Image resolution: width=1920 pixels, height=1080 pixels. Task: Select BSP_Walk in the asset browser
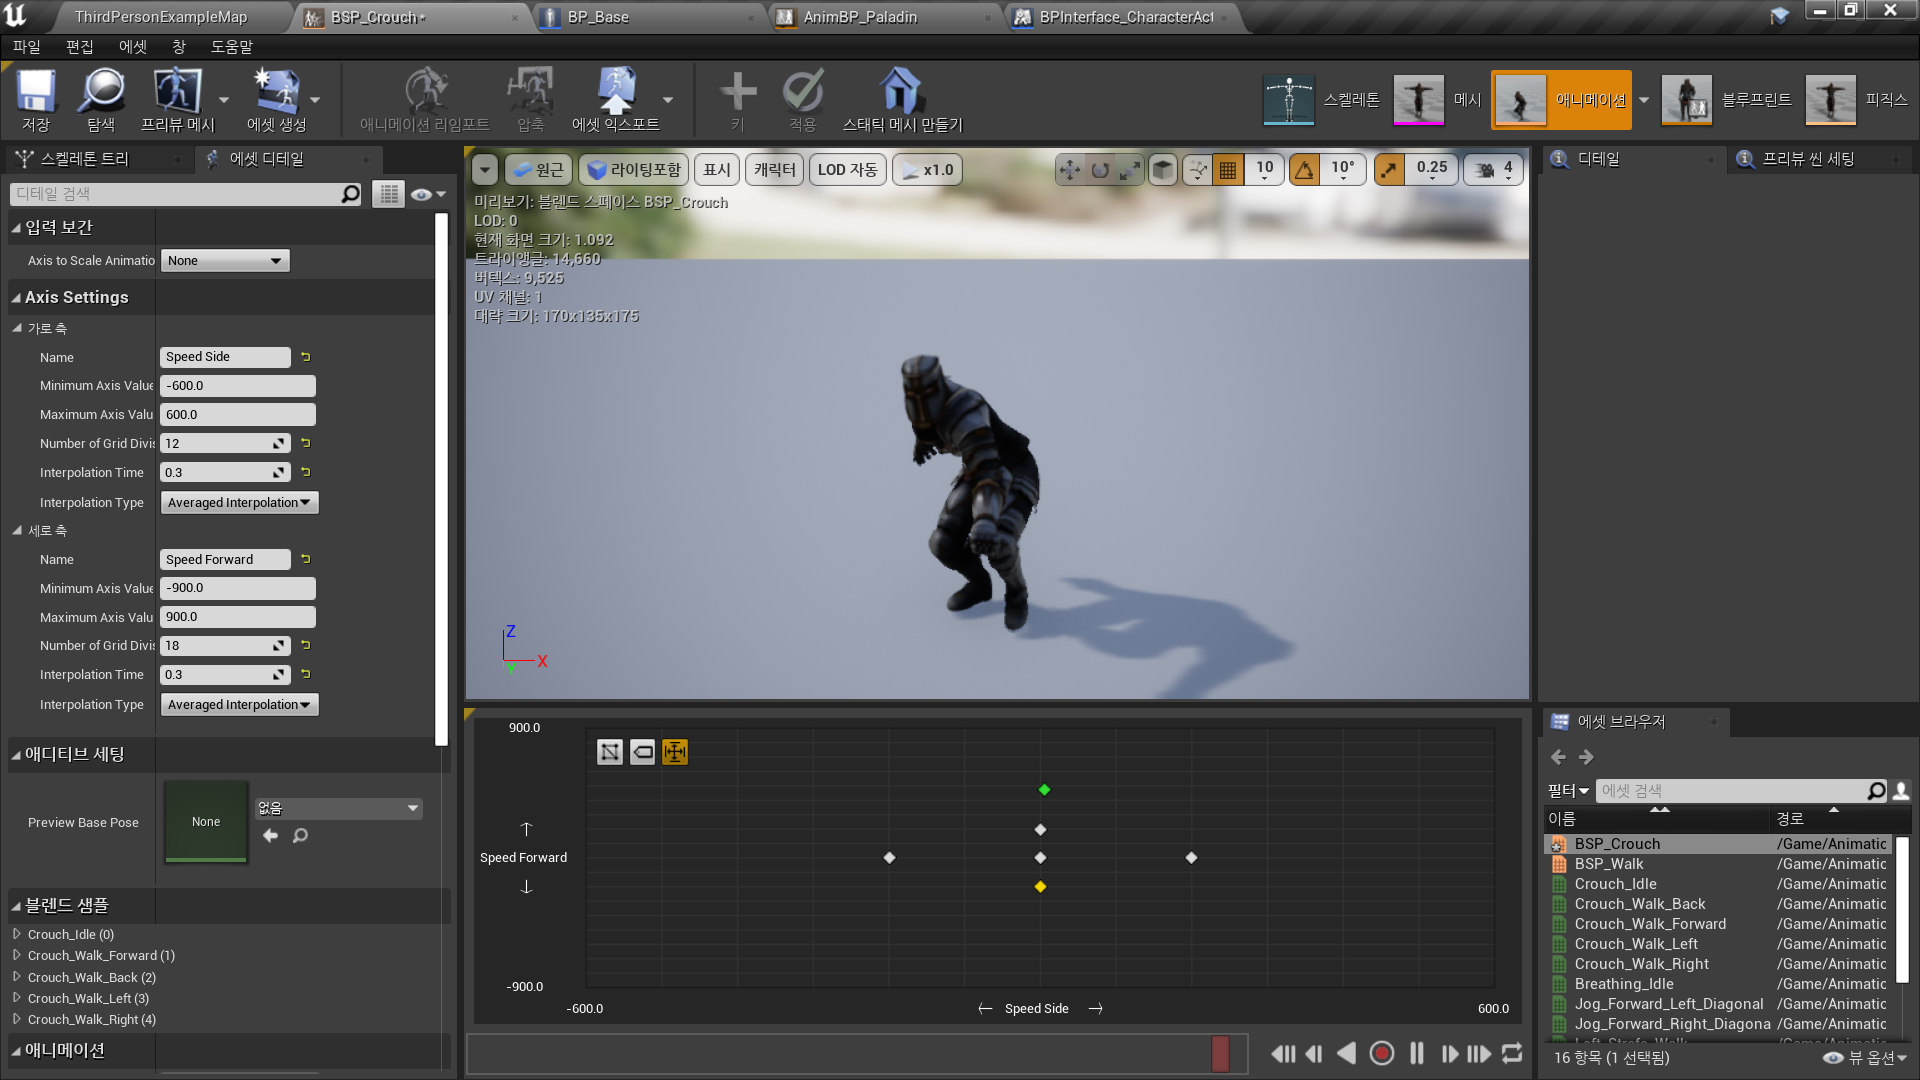pos(1608,863)
